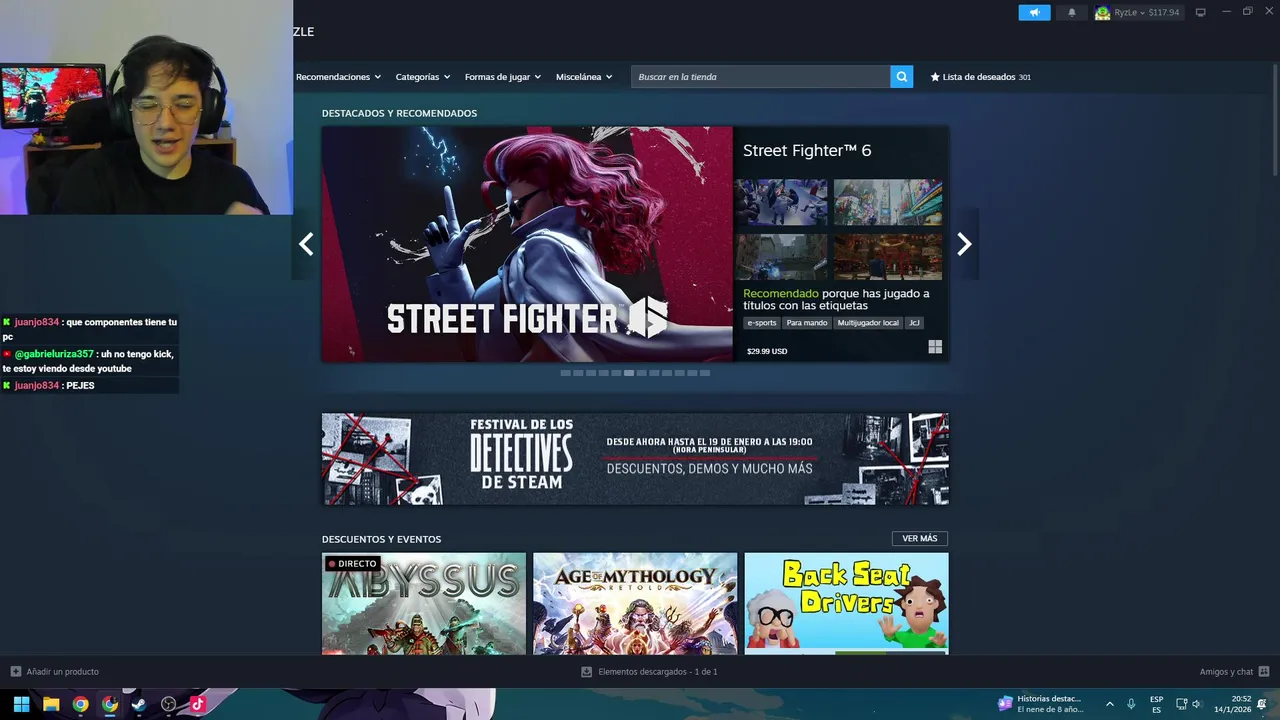Open the Steam announcements megaphone button
Screen dimensions: 1280x720
(1034, 12)
